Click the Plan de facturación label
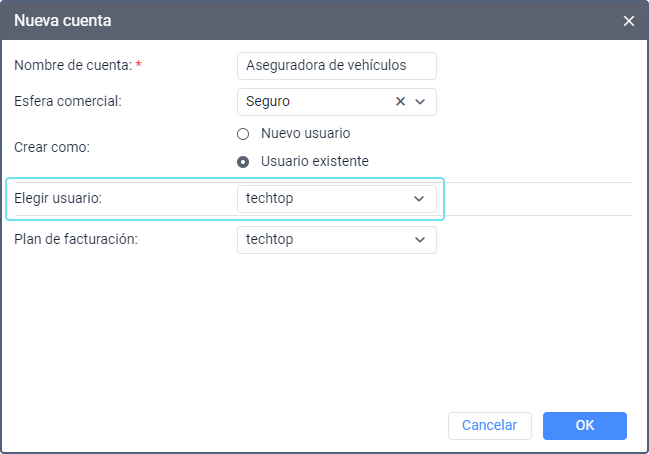 coord(75,240)
